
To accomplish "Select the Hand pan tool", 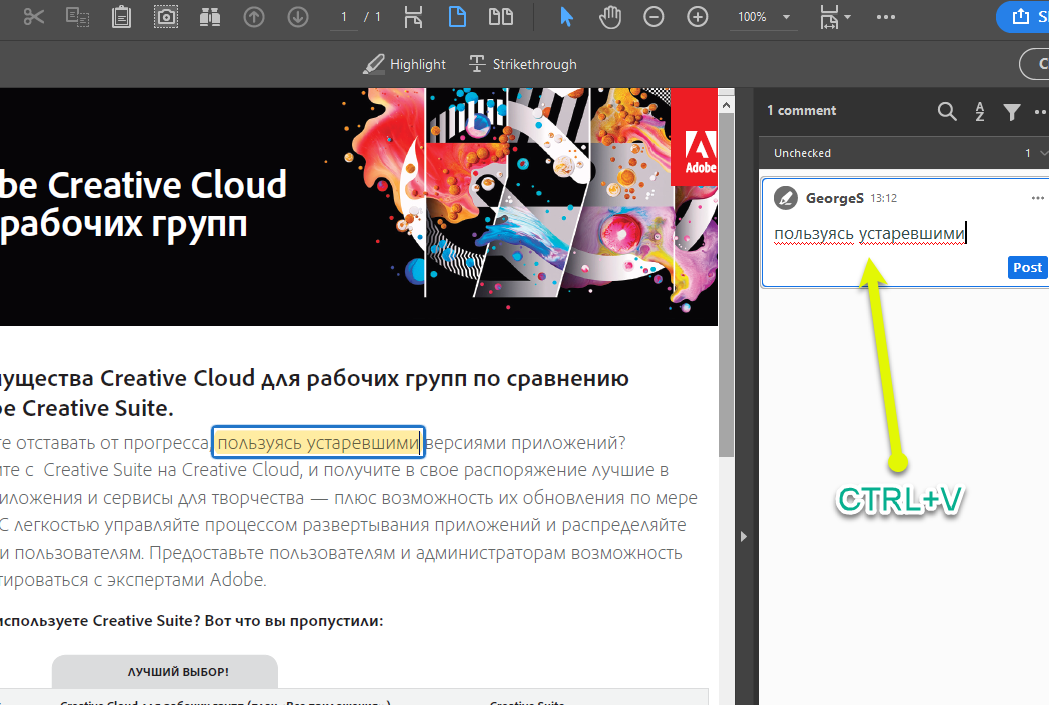I will [610, 17].
